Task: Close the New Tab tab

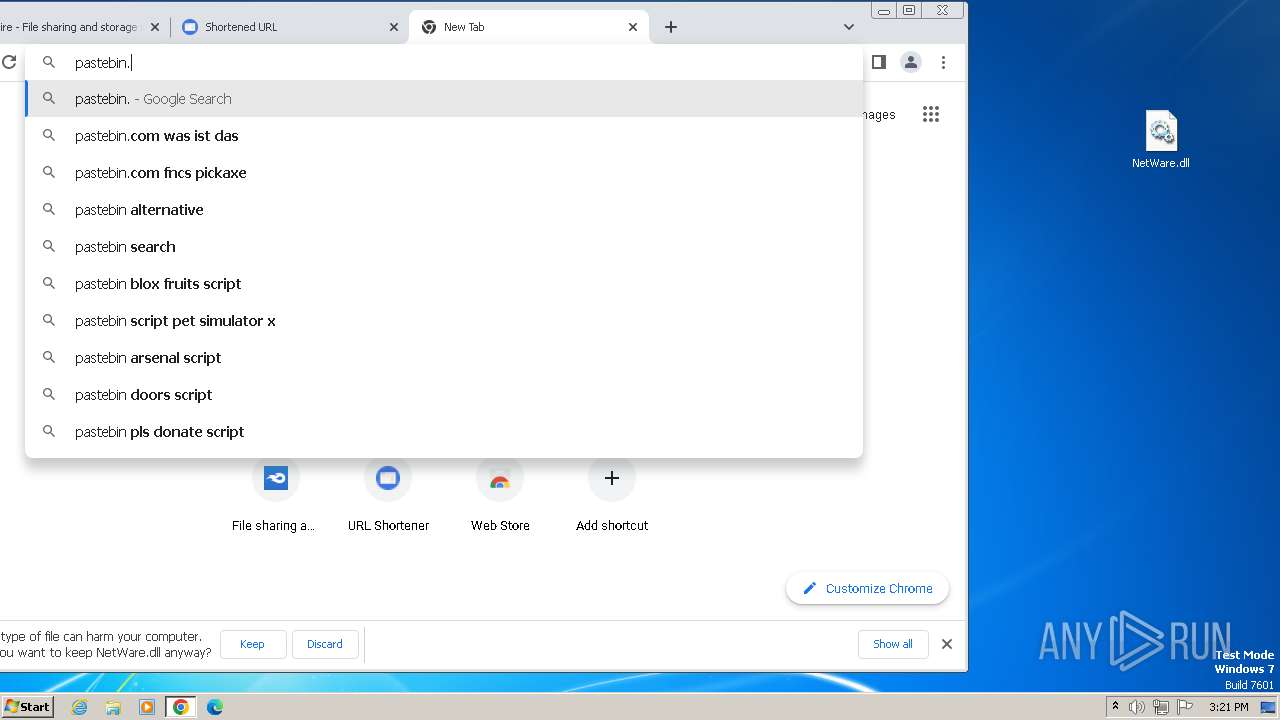Action: (633, 27)
